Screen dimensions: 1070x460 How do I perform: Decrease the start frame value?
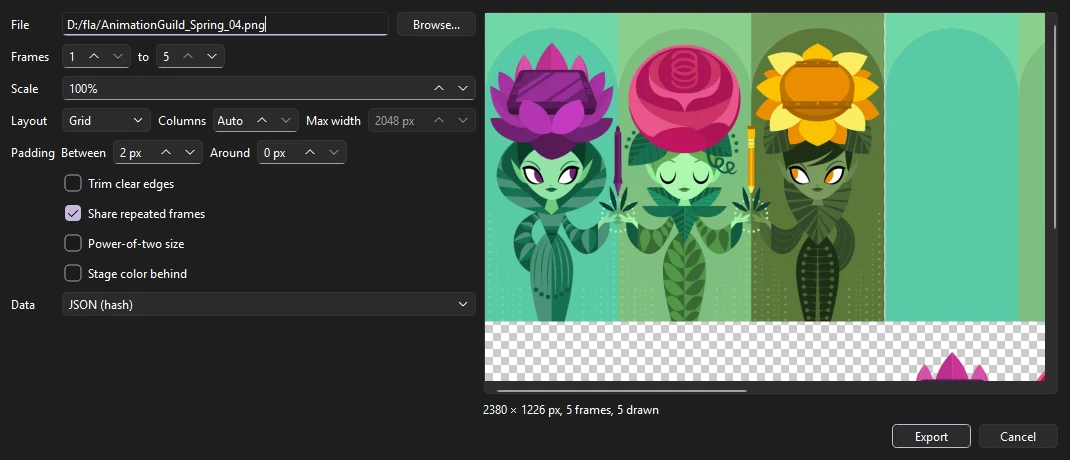[x=118, y=57]
